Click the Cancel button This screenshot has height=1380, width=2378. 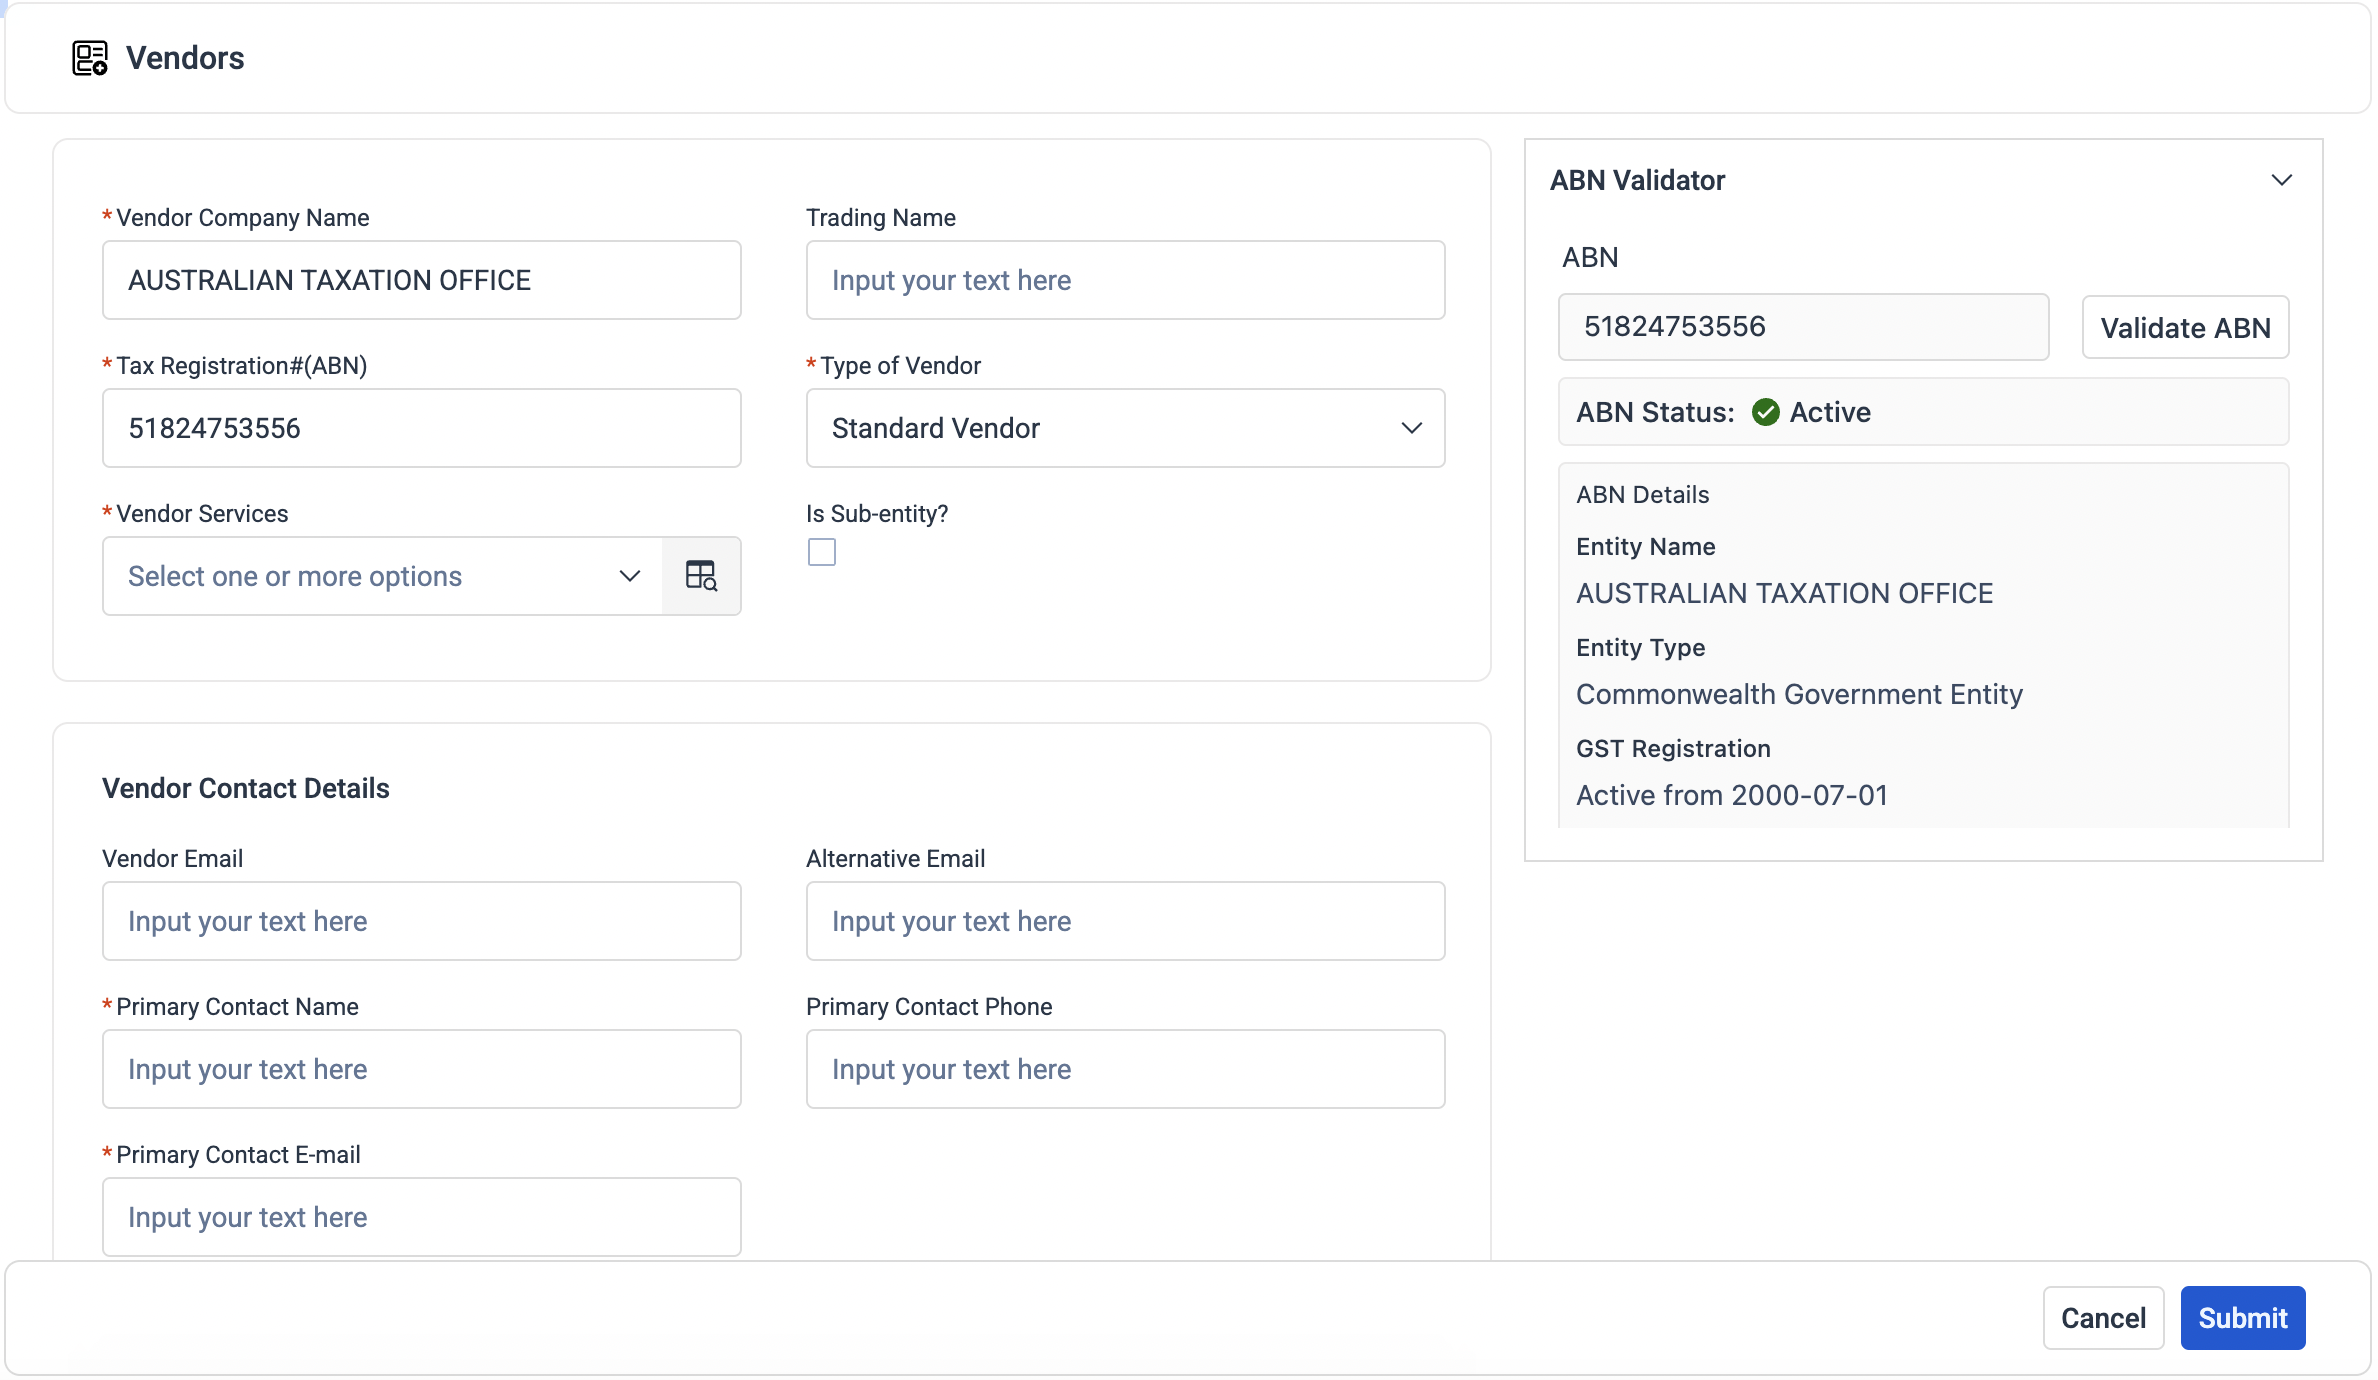(x=2103, y=1318)
